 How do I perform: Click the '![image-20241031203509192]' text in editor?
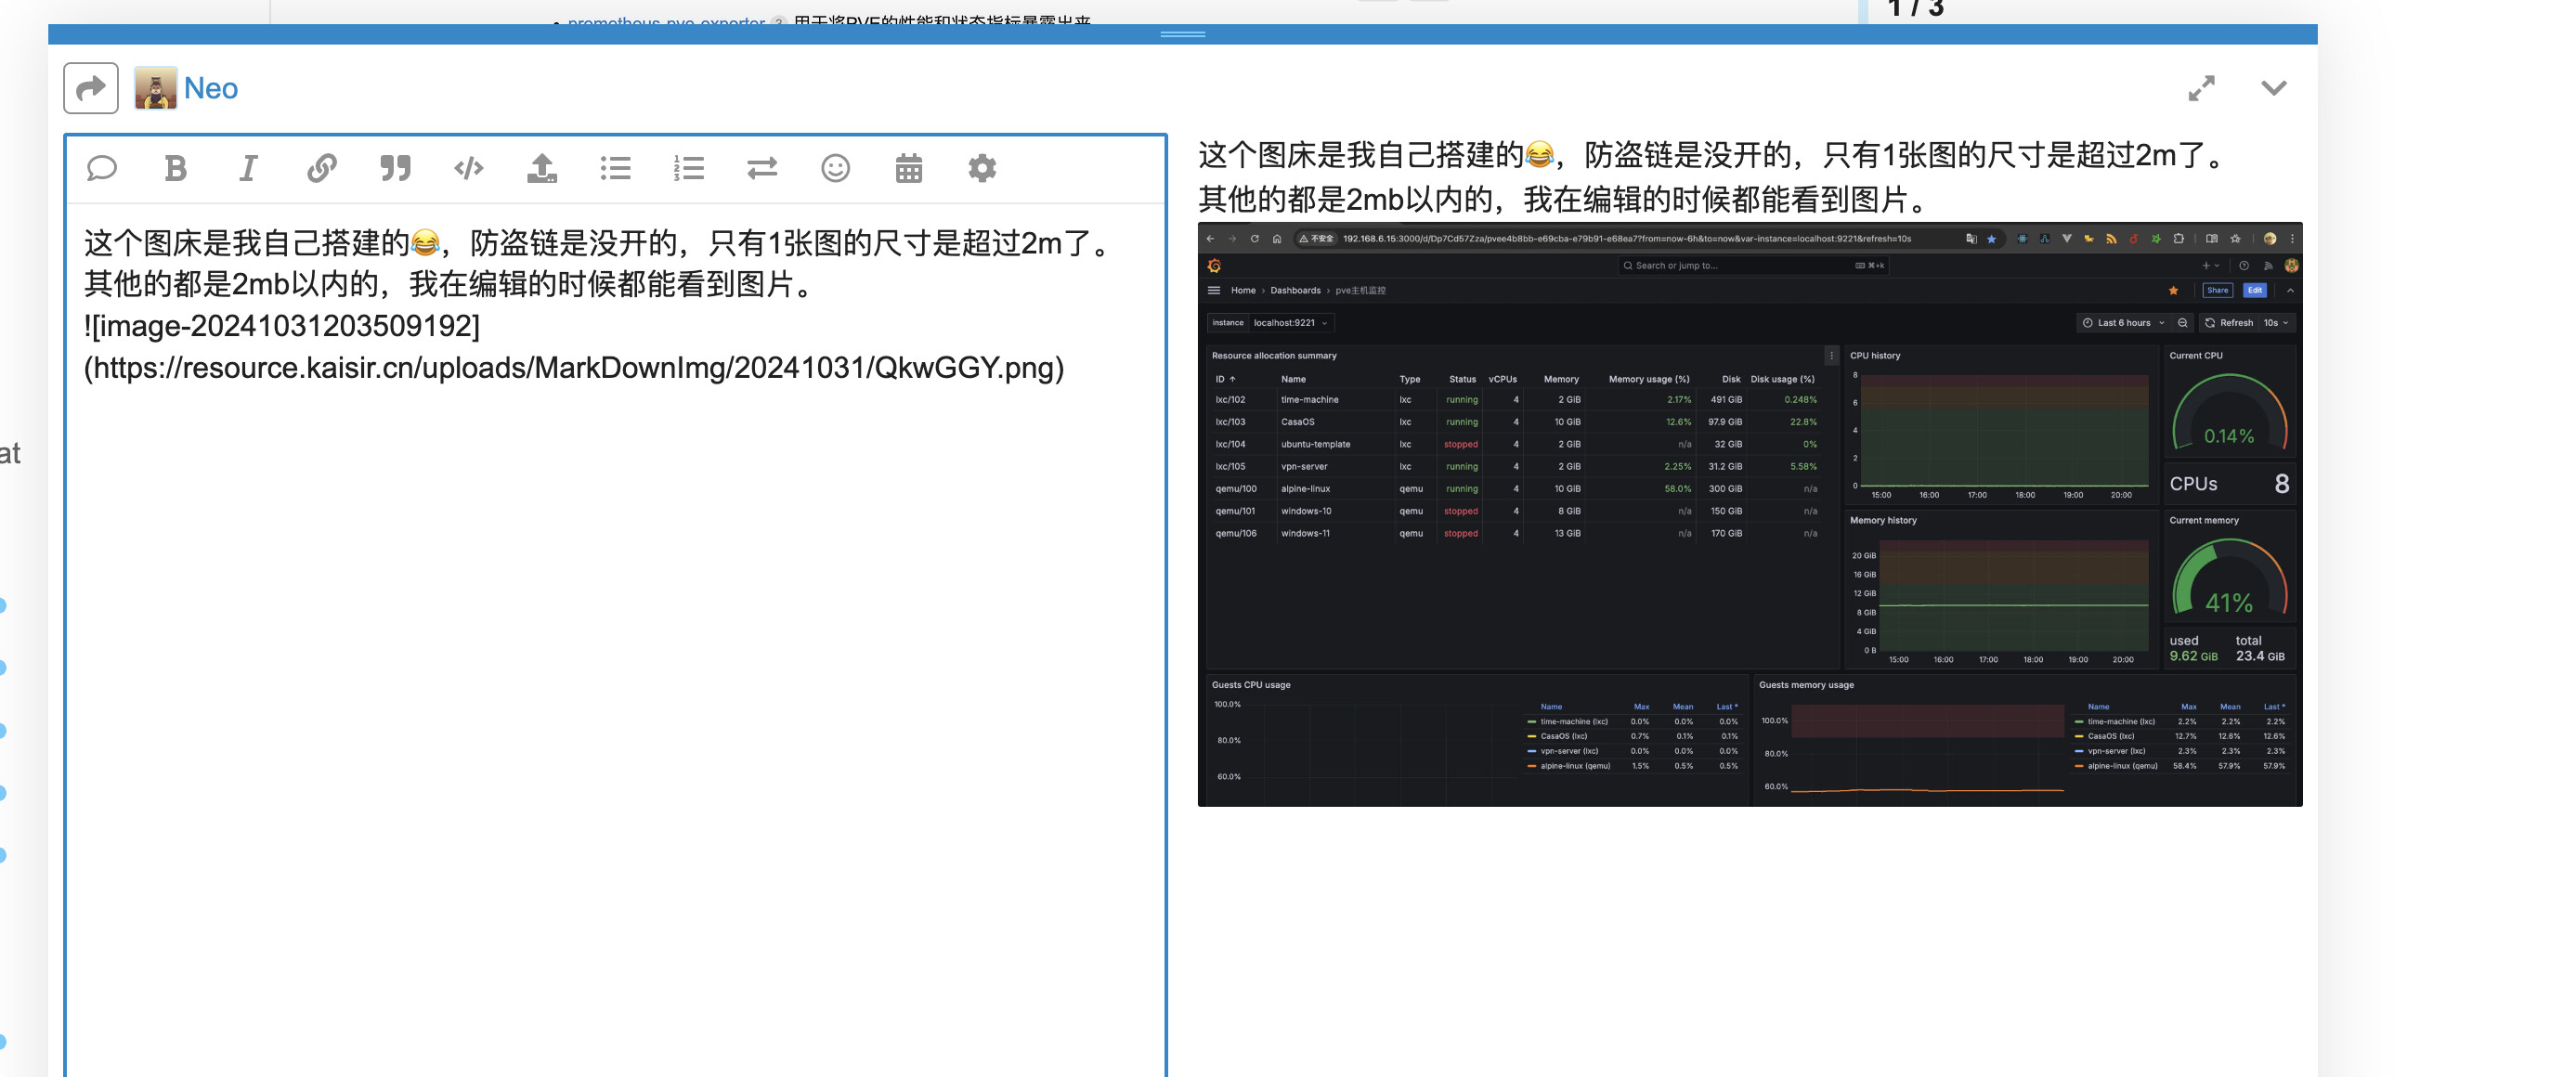point(282,326)
